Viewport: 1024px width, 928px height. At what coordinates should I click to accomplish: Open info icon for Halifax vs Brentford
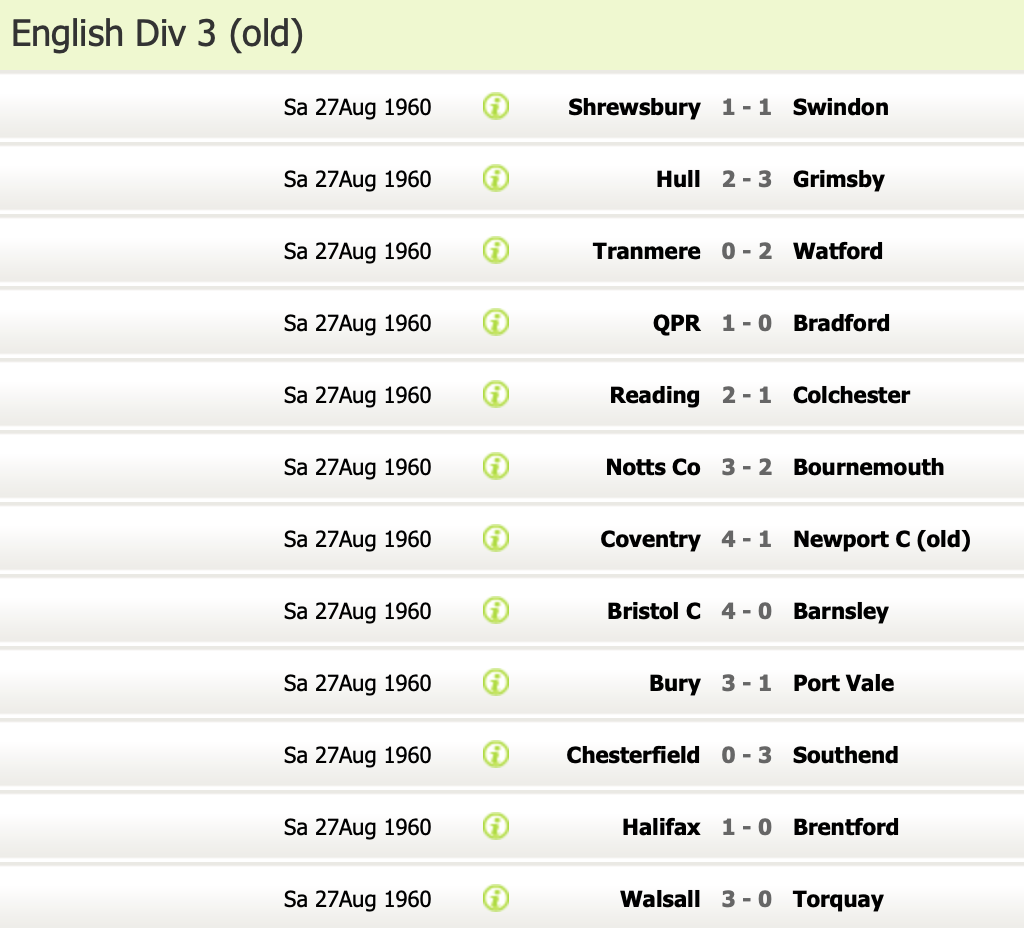point(496,826)
